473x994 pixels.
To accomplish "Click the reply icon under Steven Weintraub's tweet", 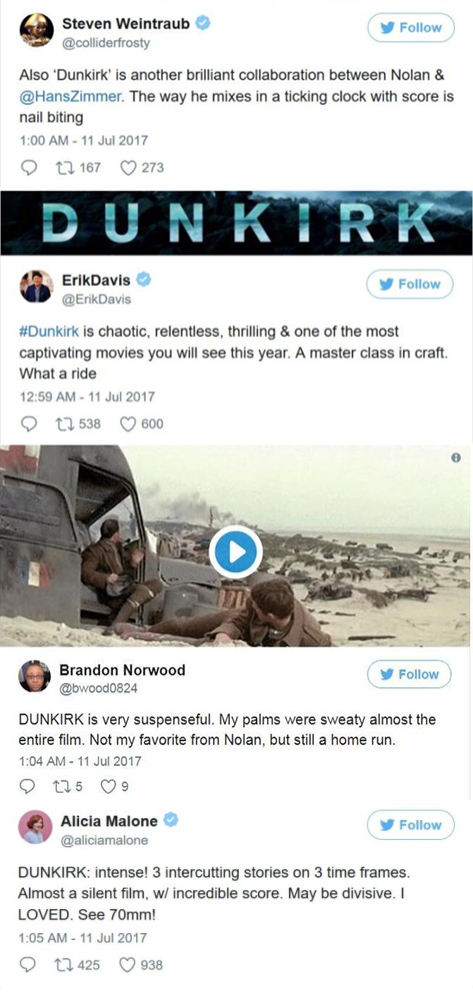I will pos(29,168).
